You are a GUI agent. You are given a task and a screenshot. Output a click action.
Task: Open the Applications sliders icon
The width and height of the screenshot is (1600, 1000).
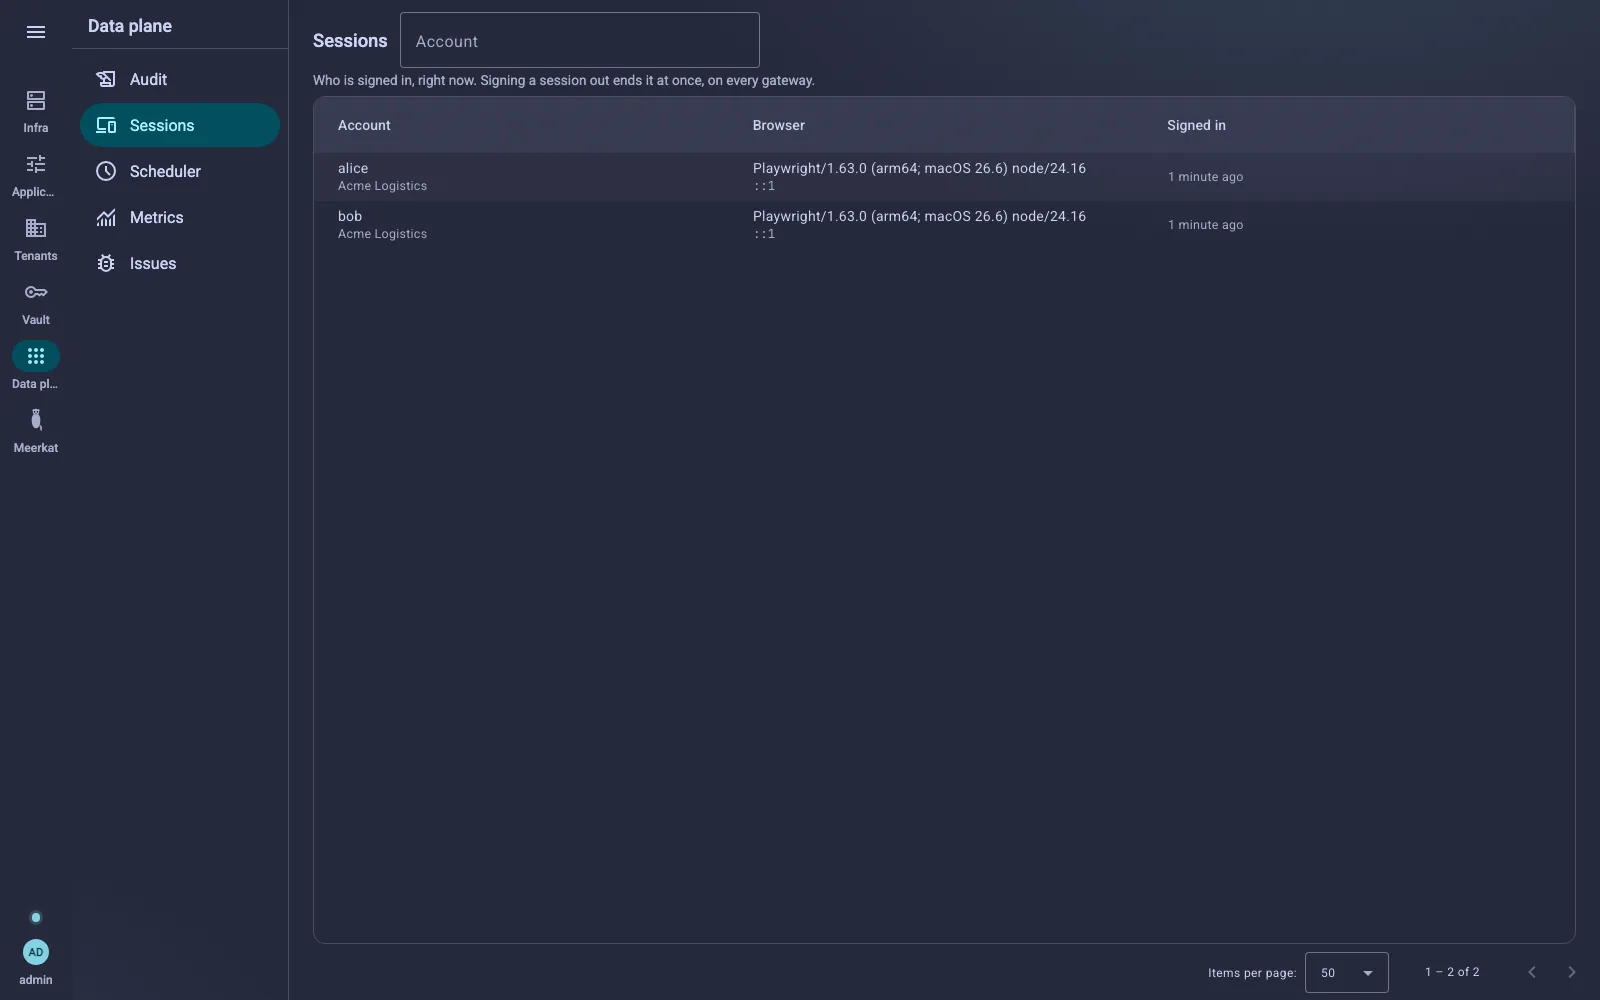[x=36, y=164]
